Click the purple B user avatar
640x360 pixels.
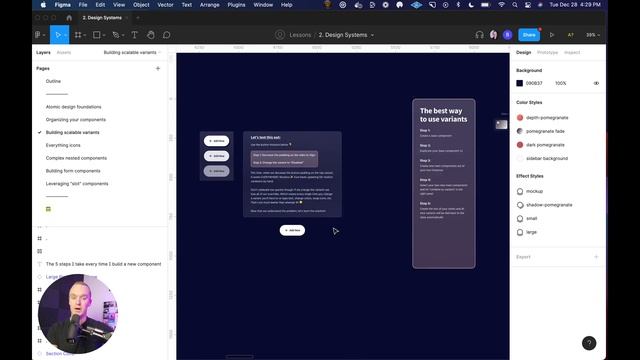(507, 35)
